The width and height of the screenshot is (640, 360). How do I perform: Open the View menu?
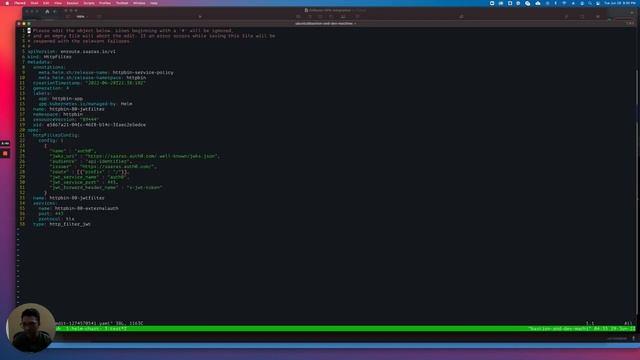tap(58, 3)
